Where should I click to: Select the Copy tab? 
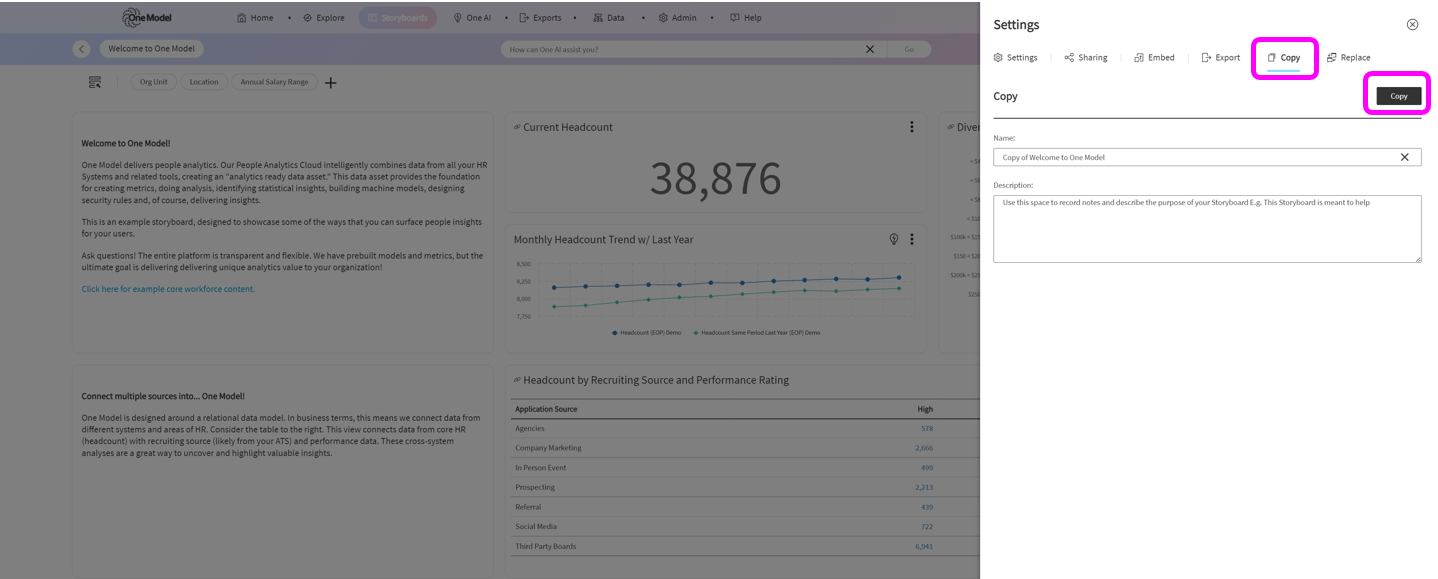[x=1284, y=58]
